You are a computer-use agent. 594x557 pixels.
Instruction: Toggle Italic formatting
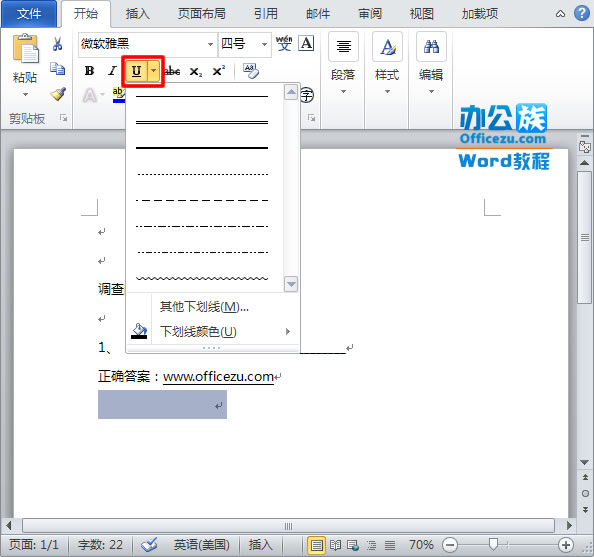112,71
